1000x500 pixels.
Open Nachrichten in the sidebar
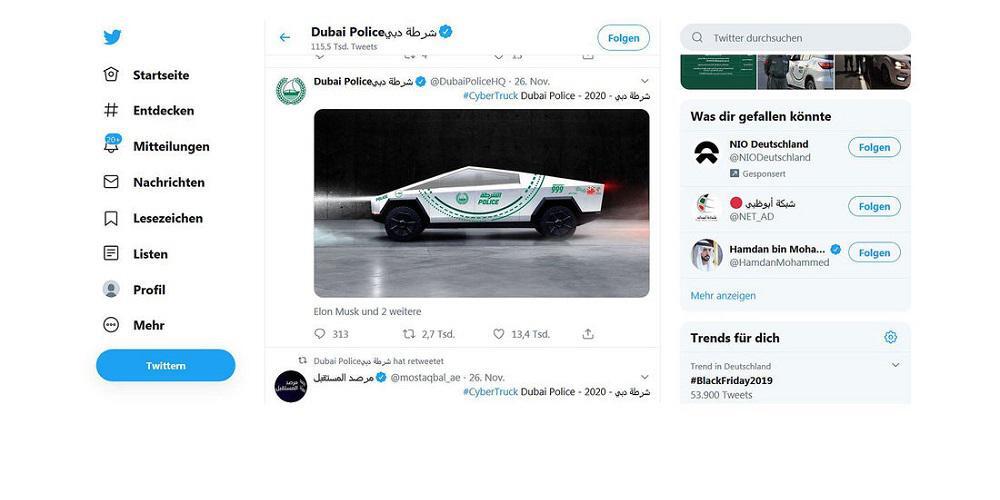point(168,182)
